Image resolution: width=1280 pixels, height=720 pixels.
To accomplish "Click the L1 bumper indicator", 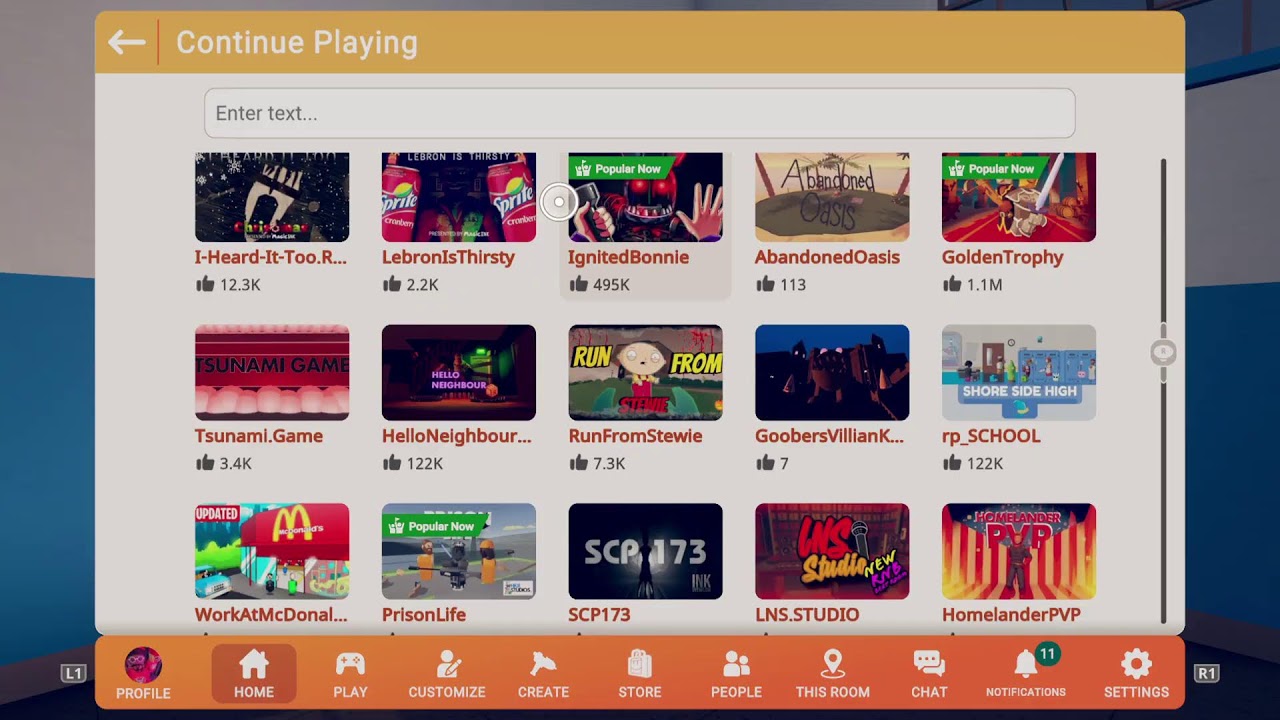I will point(74,673).
